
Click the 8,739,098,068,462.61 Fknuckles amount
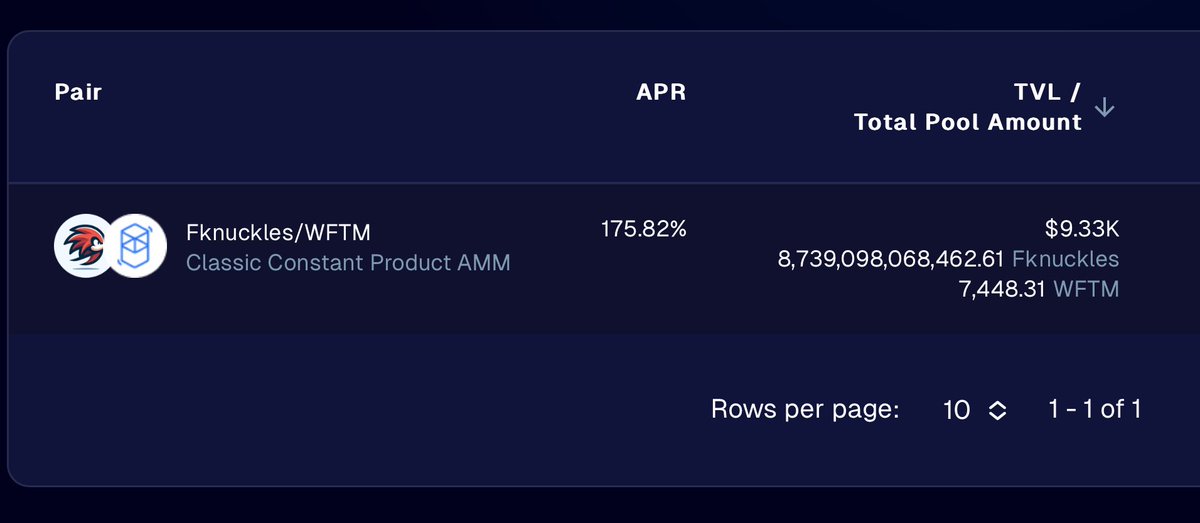pyautogui.click(x=890, y=259)
